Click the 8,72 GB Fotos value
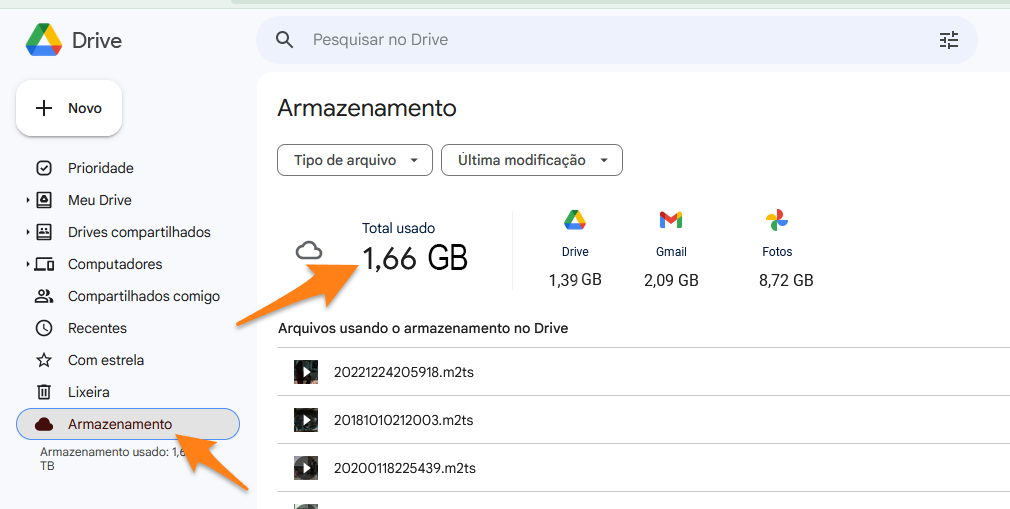Image resolution: width=1010 pixels, height=509 pixels. click(786, 280)
